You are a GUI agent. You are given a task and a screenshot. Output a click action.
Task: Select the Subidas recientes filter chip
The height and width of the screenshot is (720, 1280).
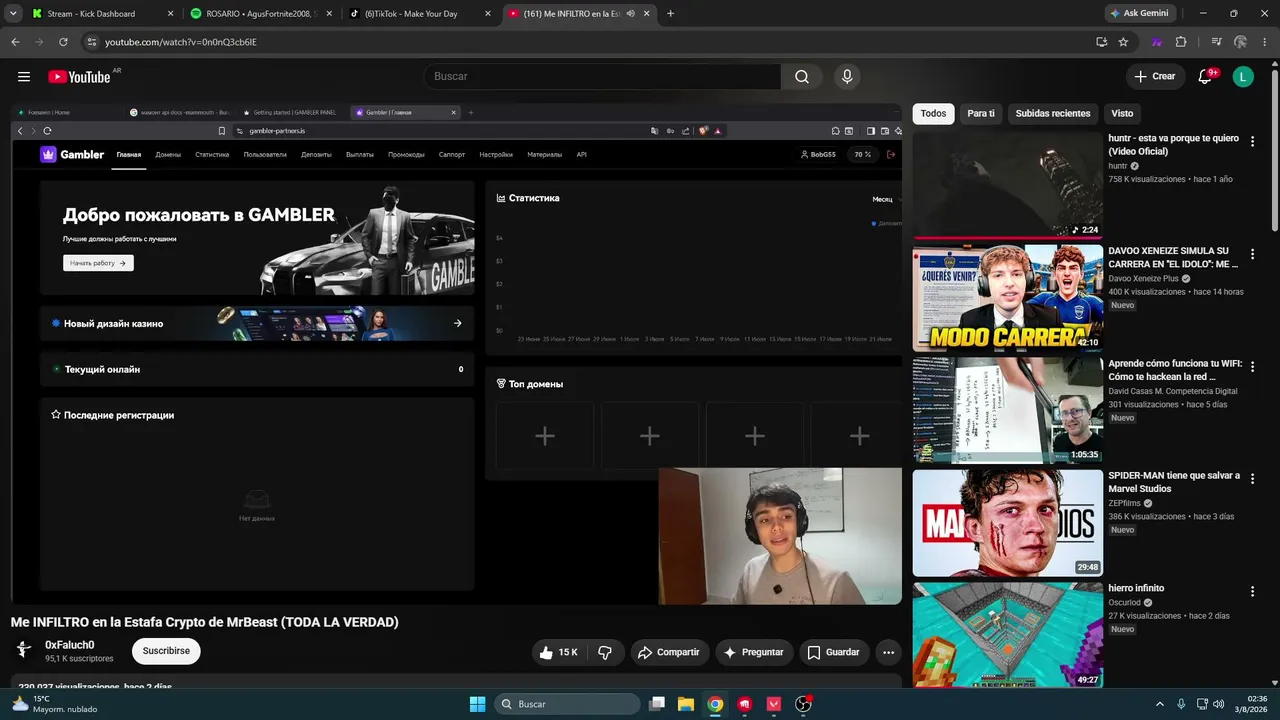pyautogui.click(x=1053, y=114)
